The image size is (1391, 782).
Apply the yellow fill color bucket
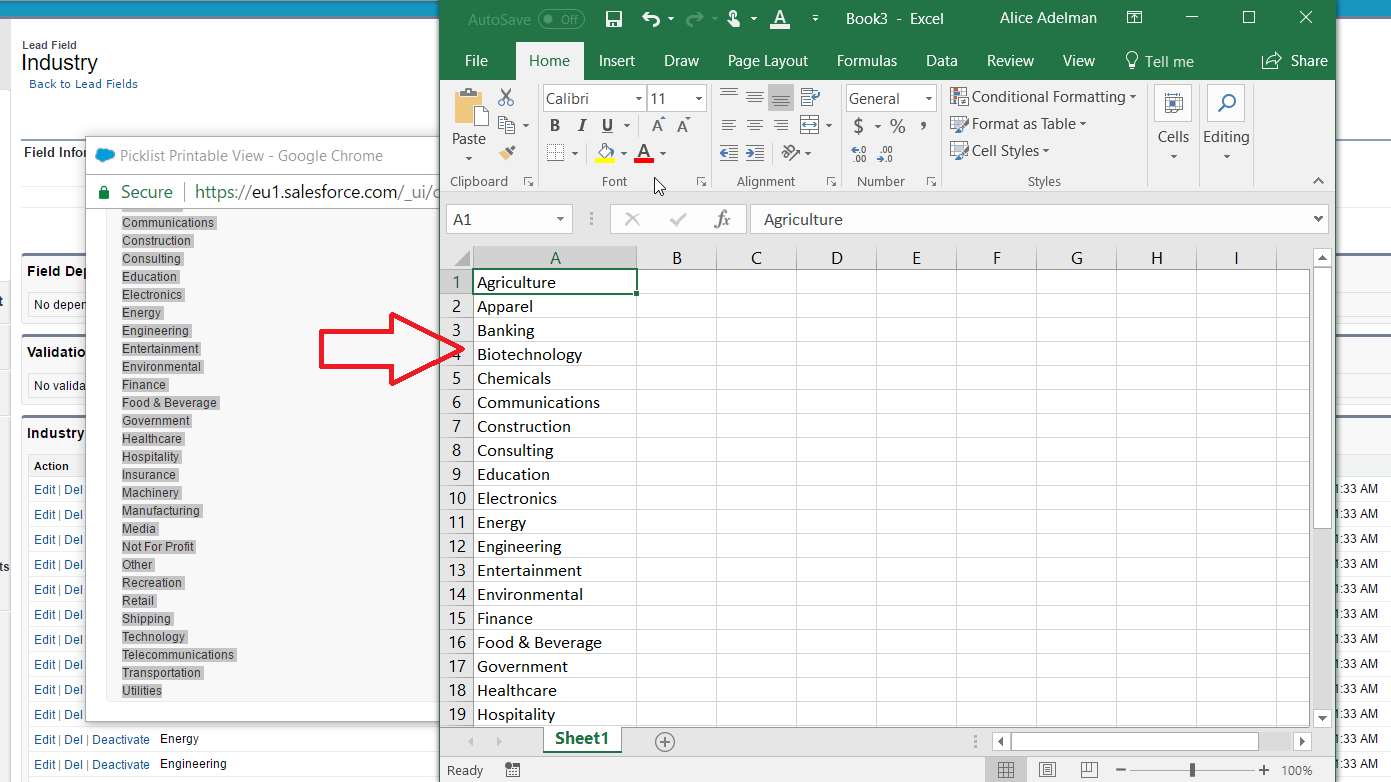(605, 153)
